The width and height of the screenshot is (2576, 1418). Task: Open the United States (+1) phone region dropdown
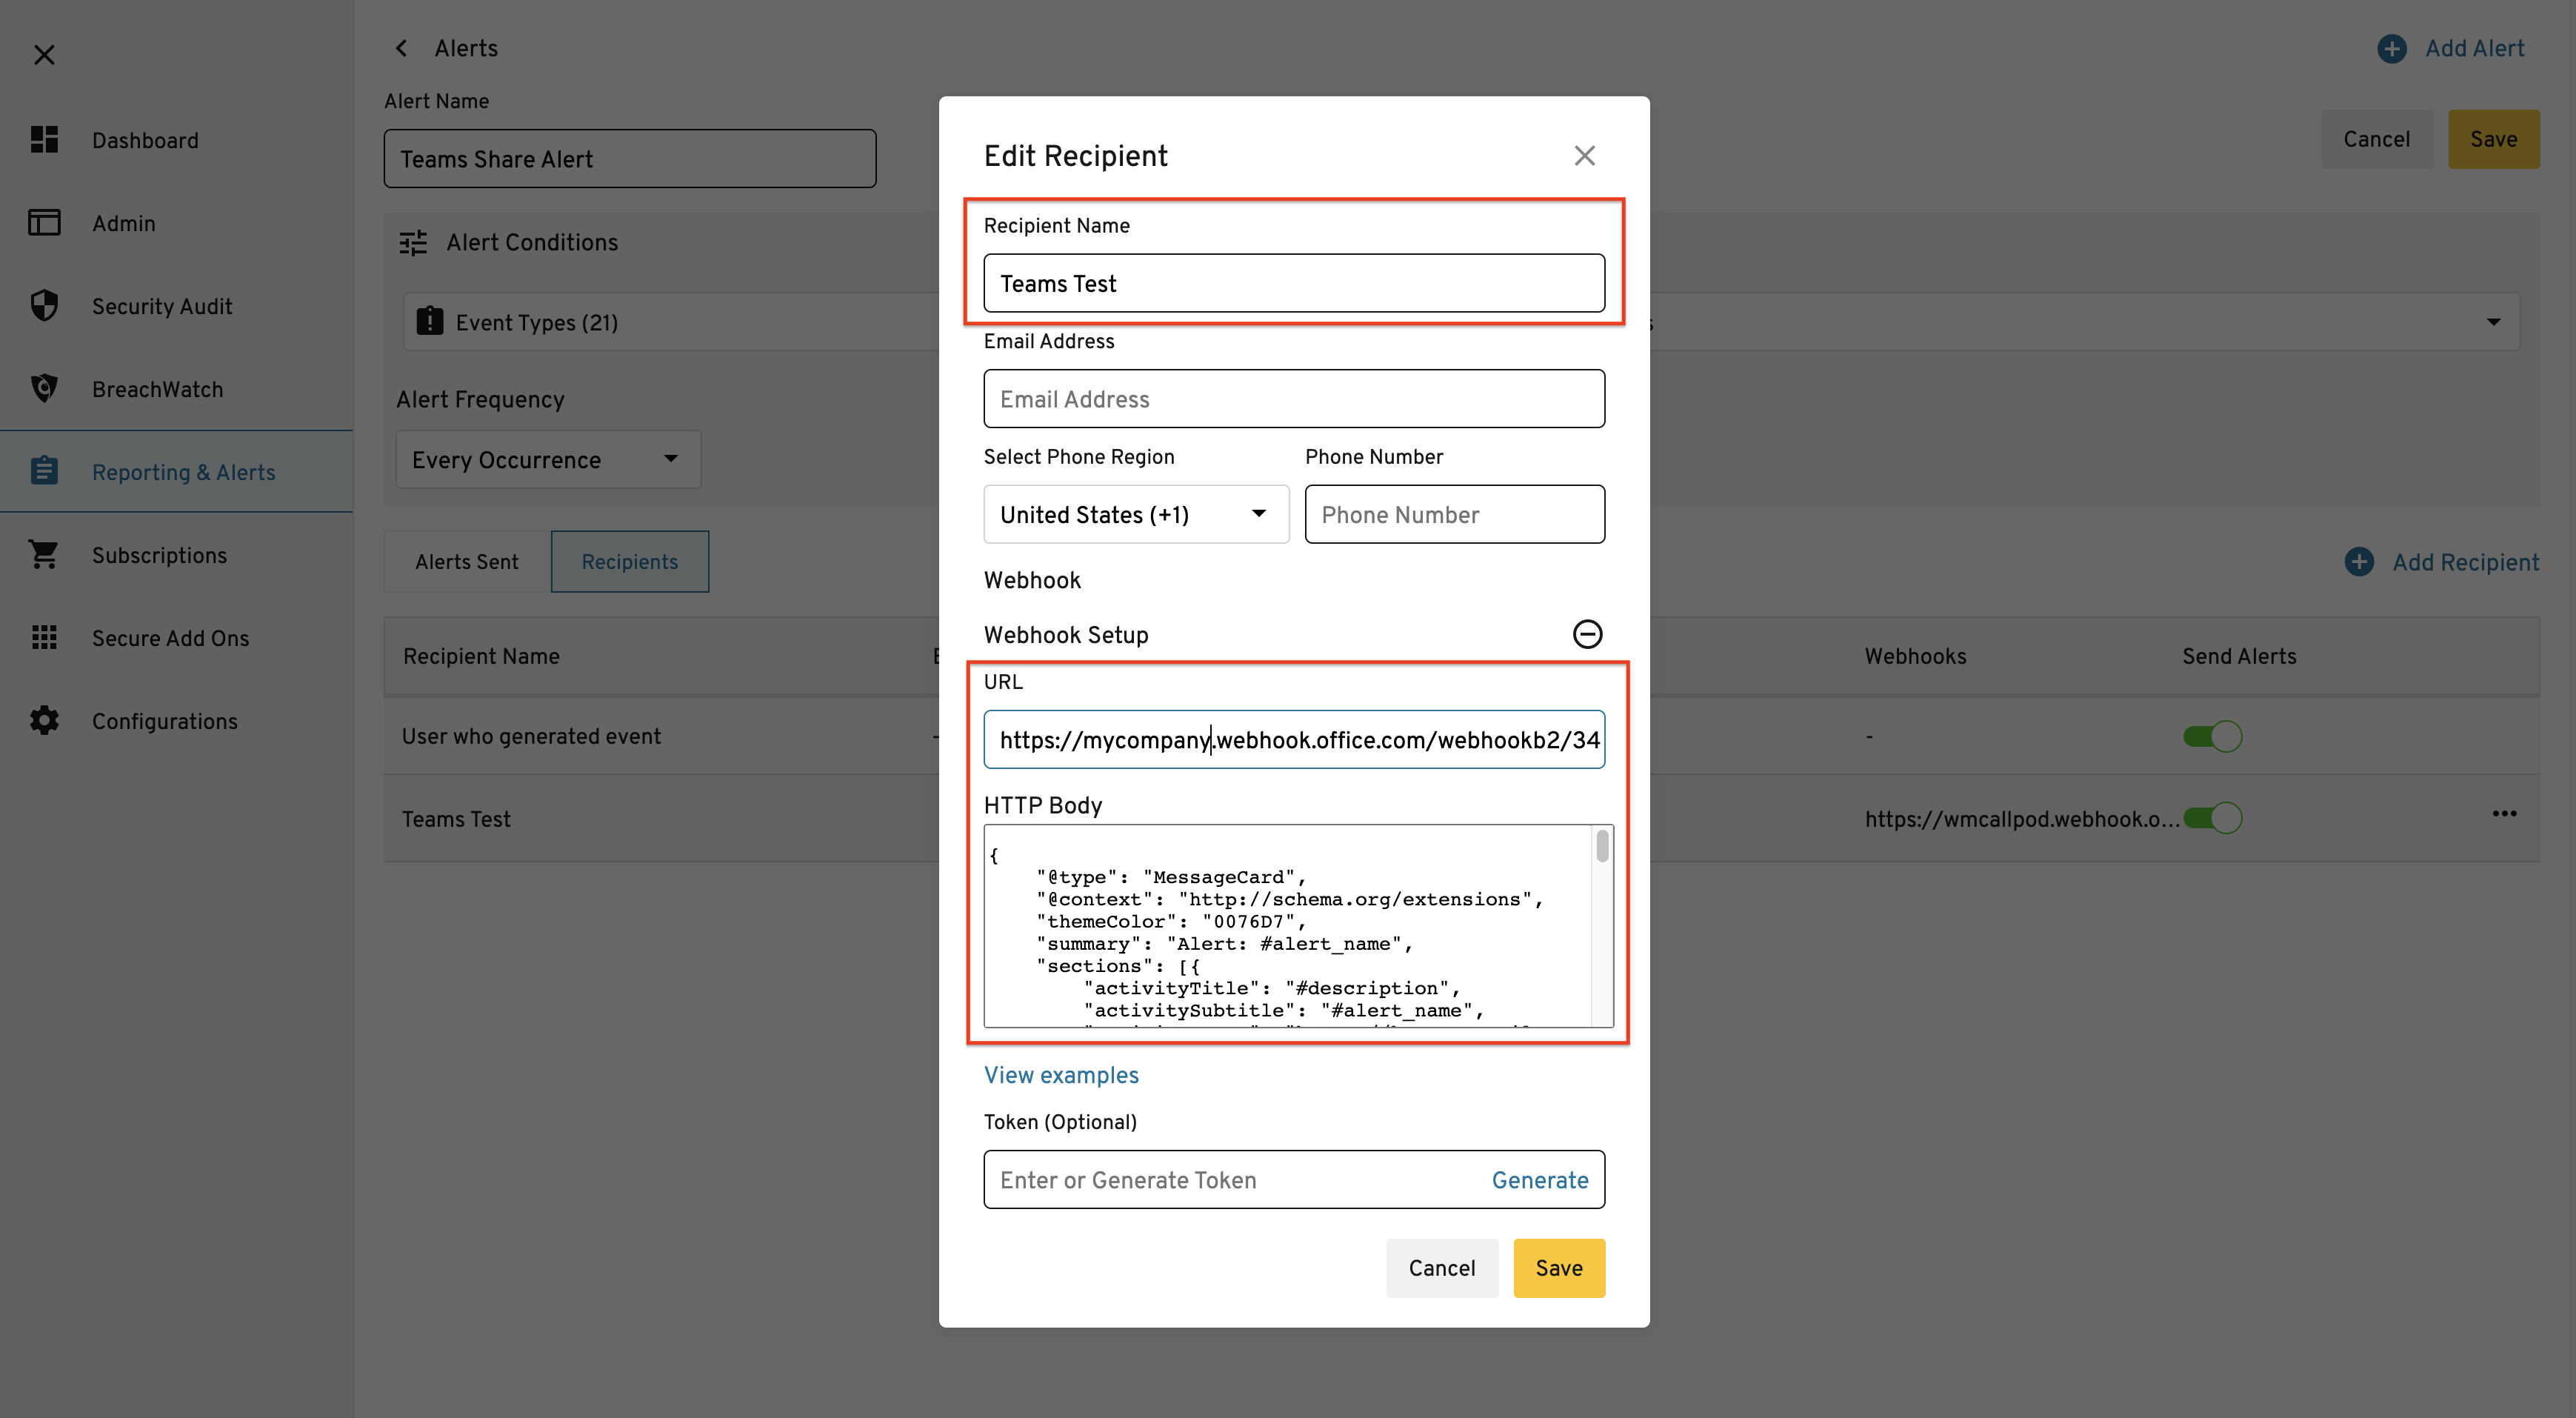1136,515
